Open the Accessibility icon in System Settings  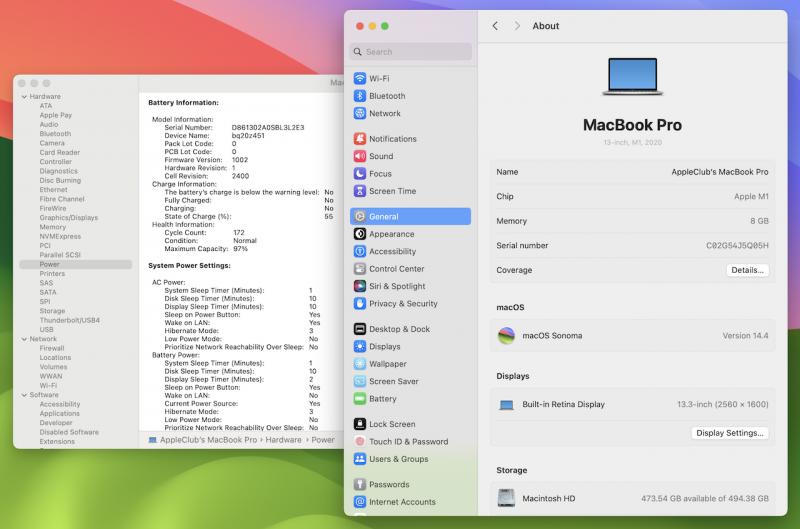coord(360,251)
